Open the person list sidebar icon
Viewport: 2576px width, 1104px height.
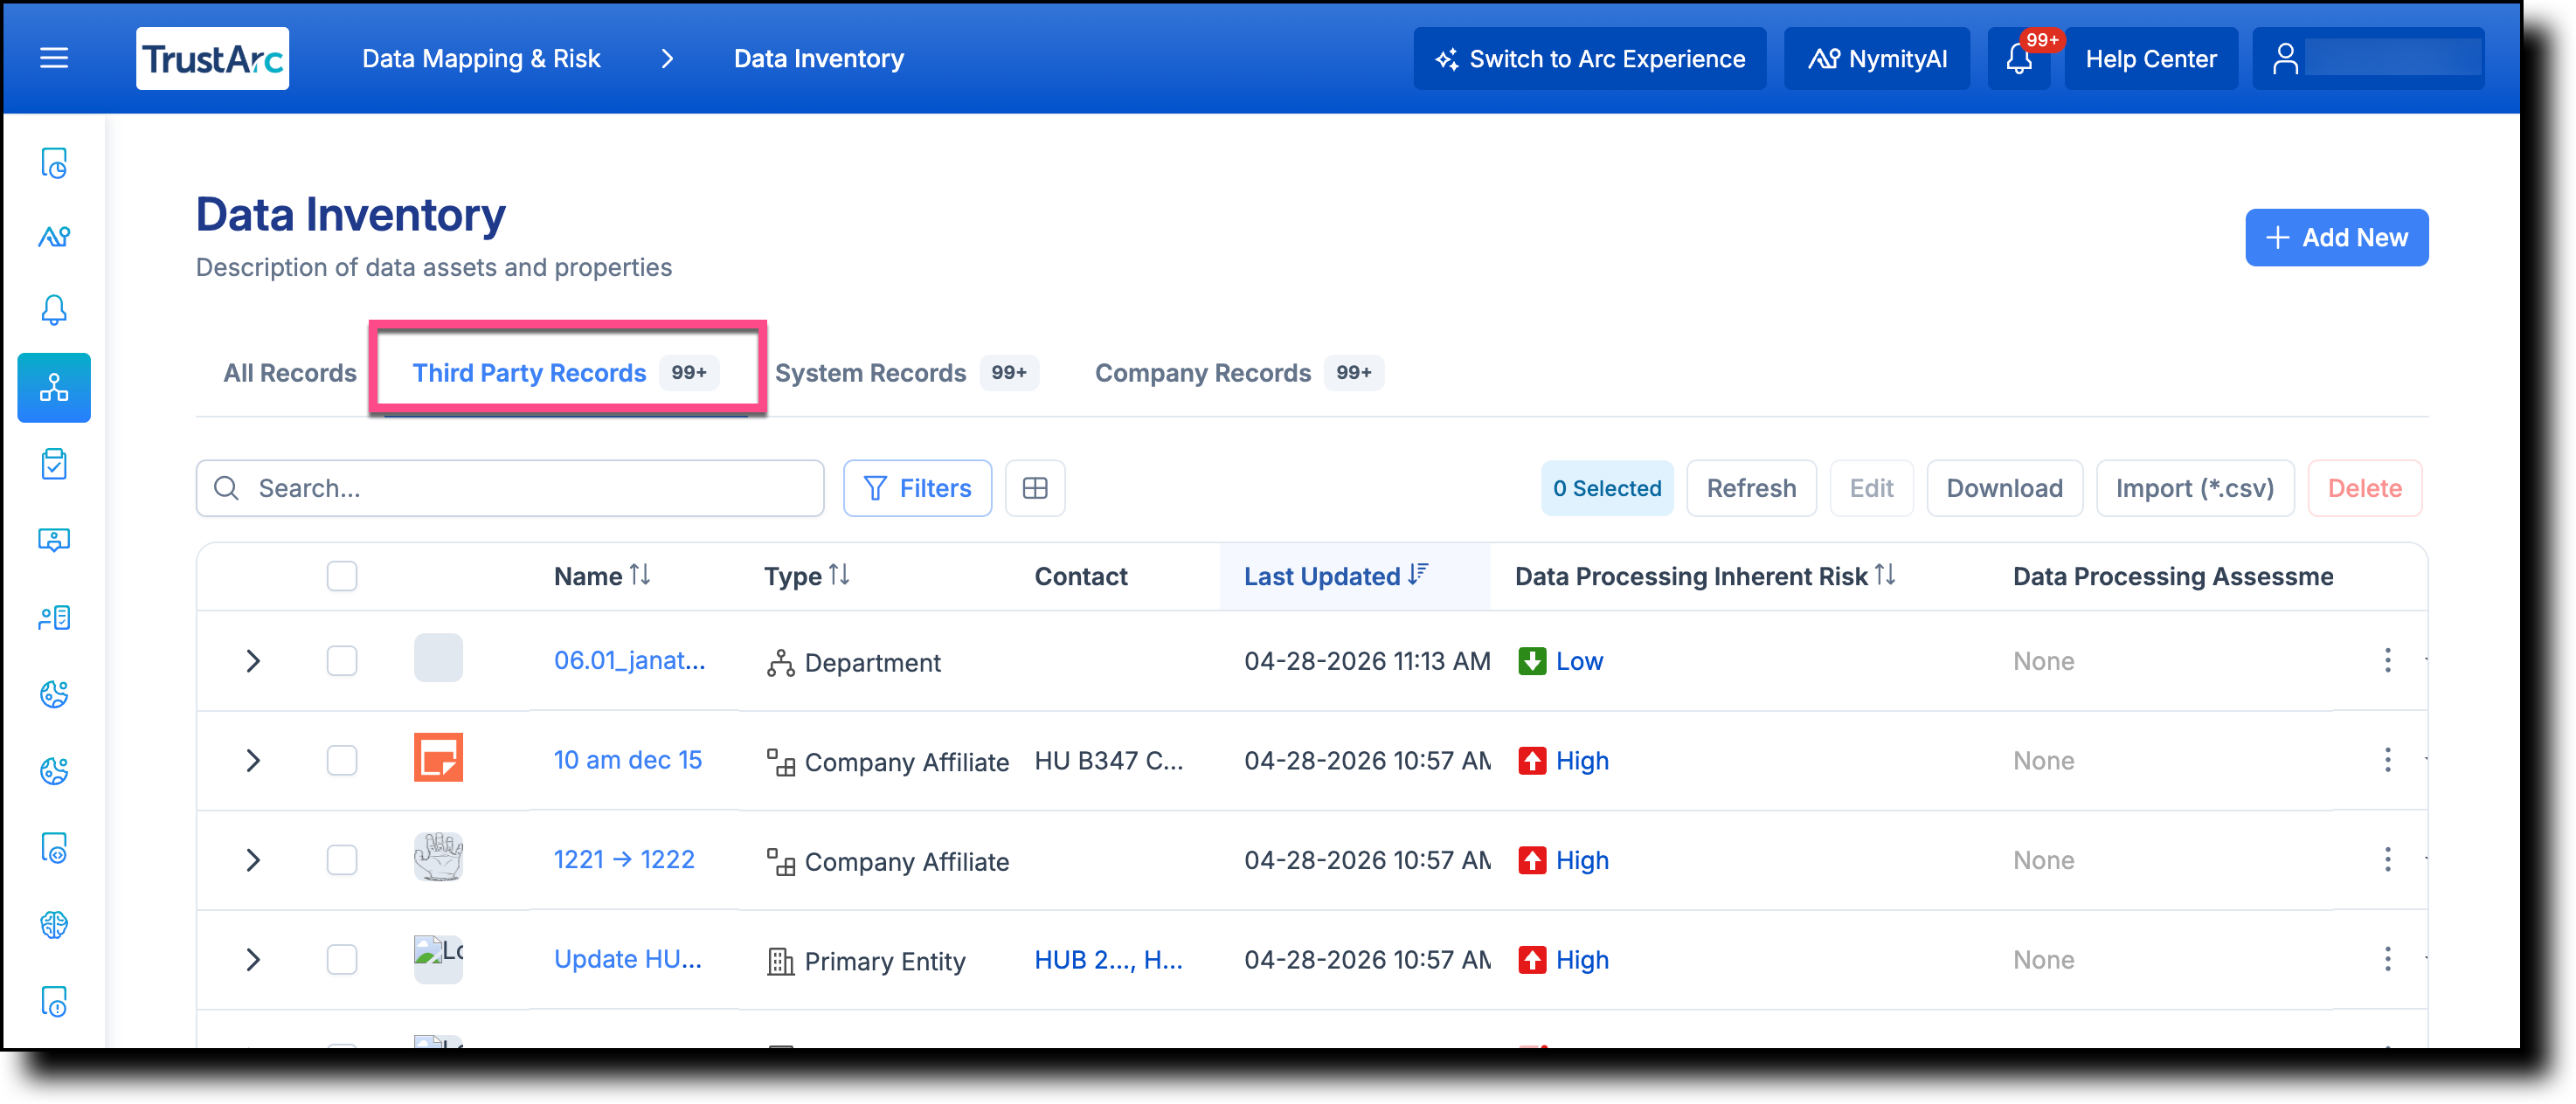(54, 618)
